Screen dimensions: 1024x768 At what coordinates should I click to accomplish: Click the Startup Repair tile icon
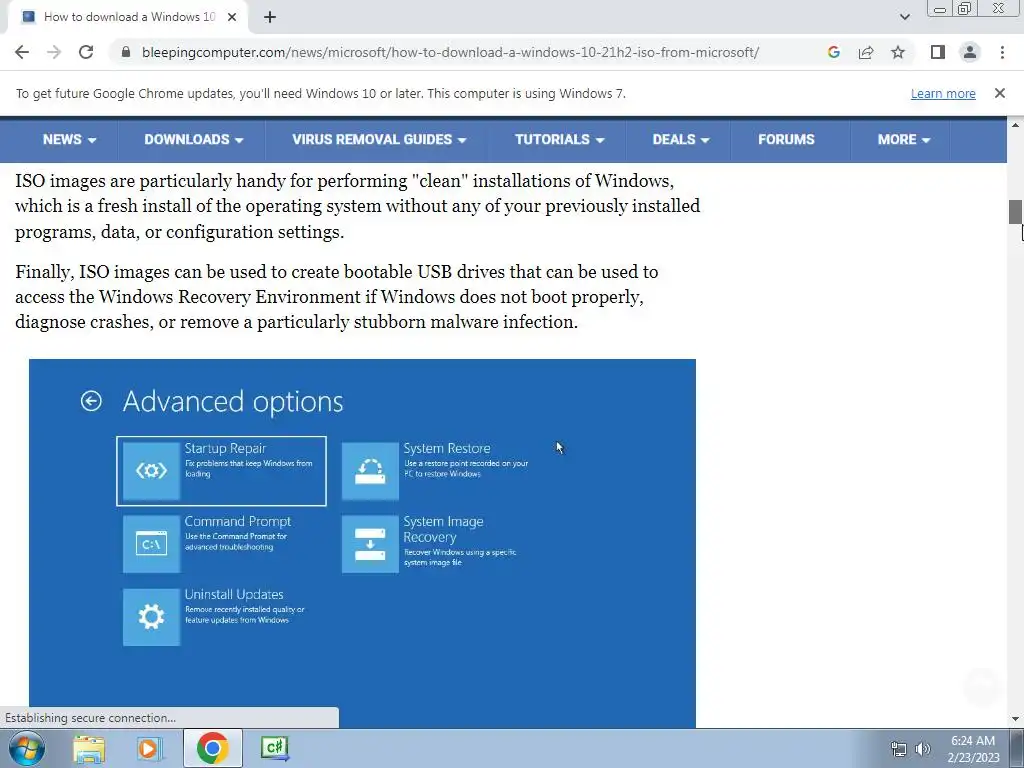152,471
